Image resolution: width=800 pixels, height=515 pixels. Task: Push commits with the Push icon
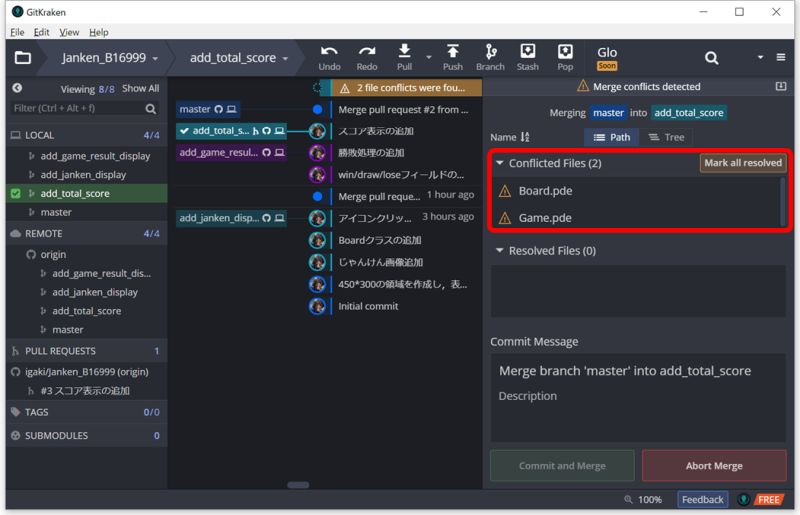click(x=453, y=58)
